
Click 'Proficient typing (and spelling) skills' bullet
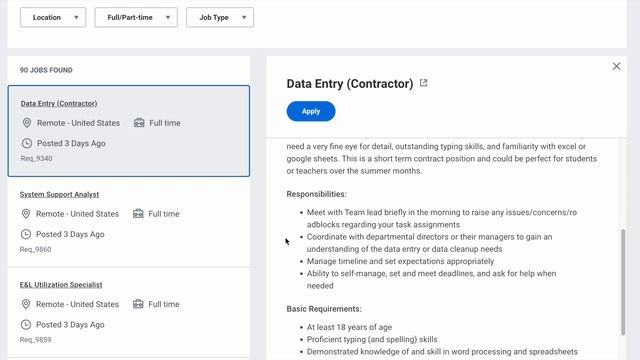(x=372, y=340)
